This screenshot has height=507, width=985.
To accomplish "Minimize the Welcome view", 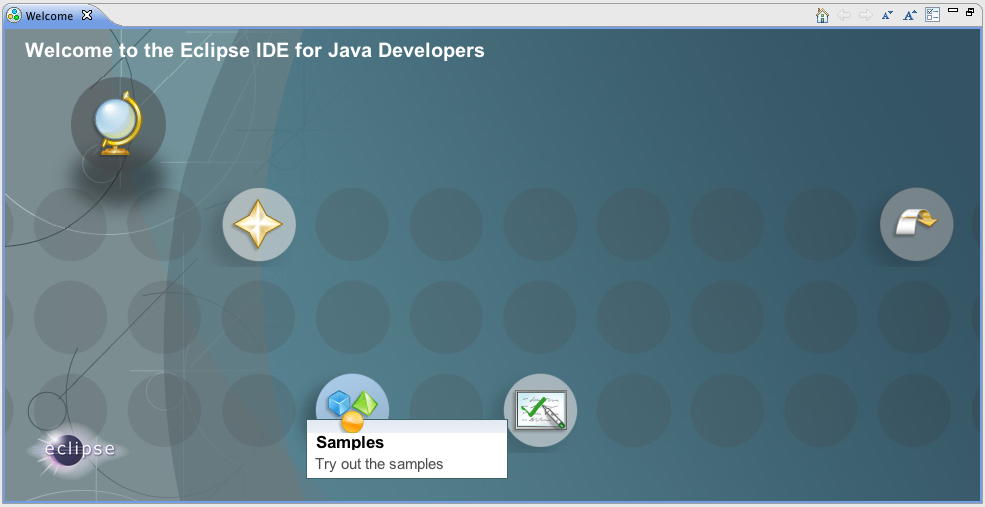I will pyautogui.click(x=952, y=11).
